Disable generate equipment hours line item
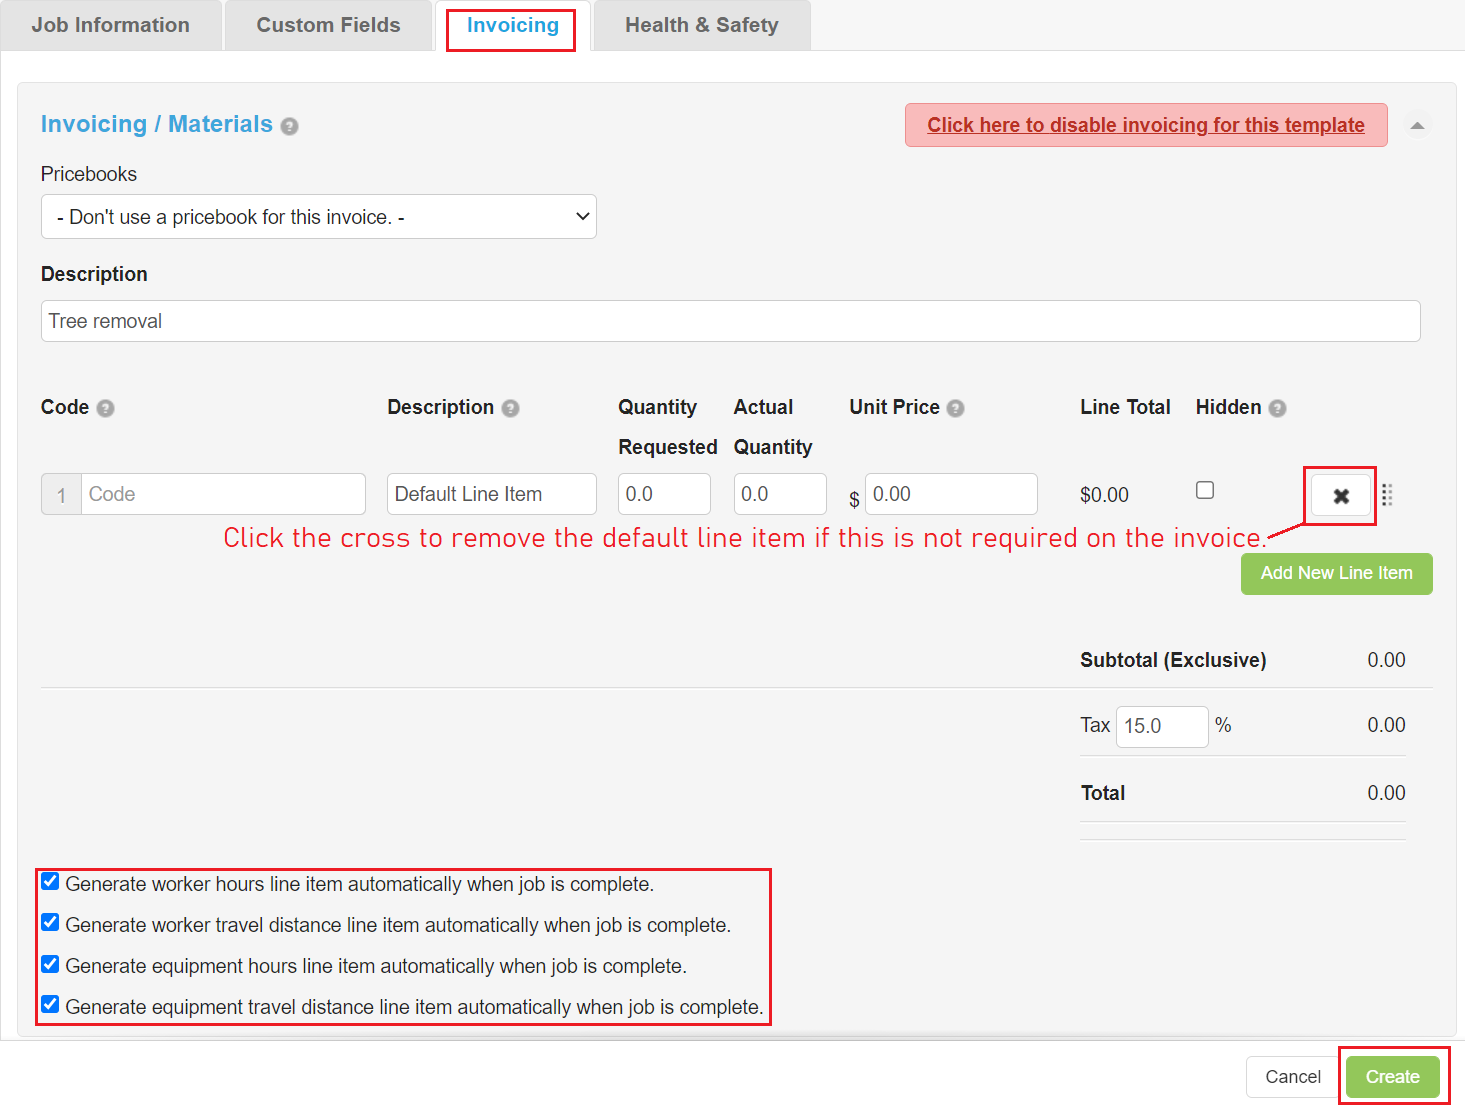The width and height of the screenshot is (1465, 1111). (50, 964)
